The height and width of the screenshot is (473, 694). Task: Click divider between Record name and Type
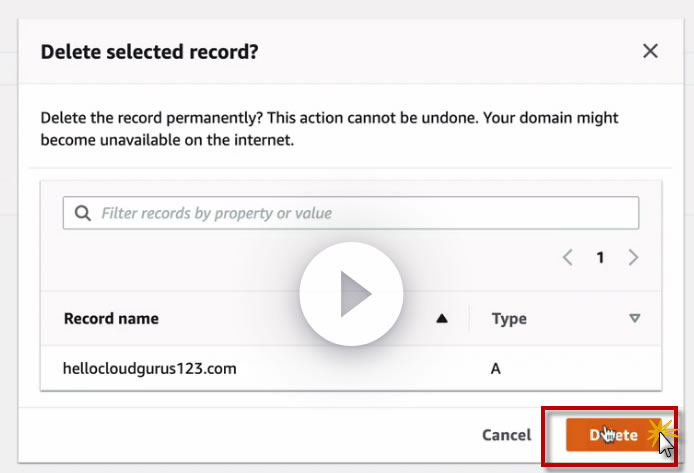pyautogui.click(x=470, y=319)
